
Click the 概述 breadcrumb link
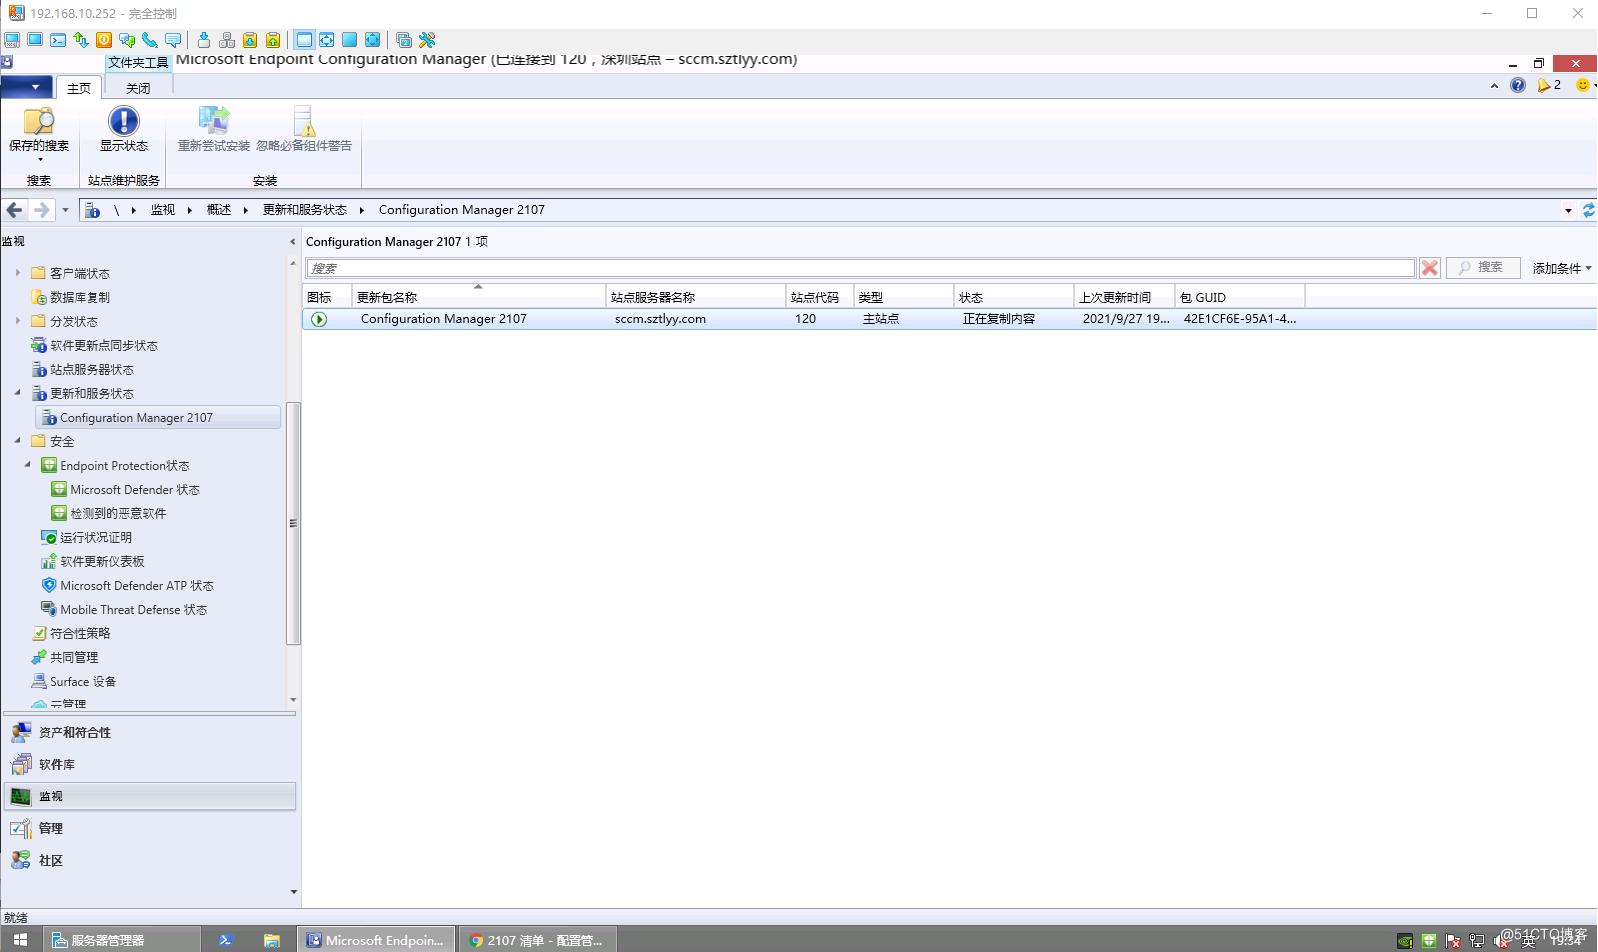pos(219,210)
